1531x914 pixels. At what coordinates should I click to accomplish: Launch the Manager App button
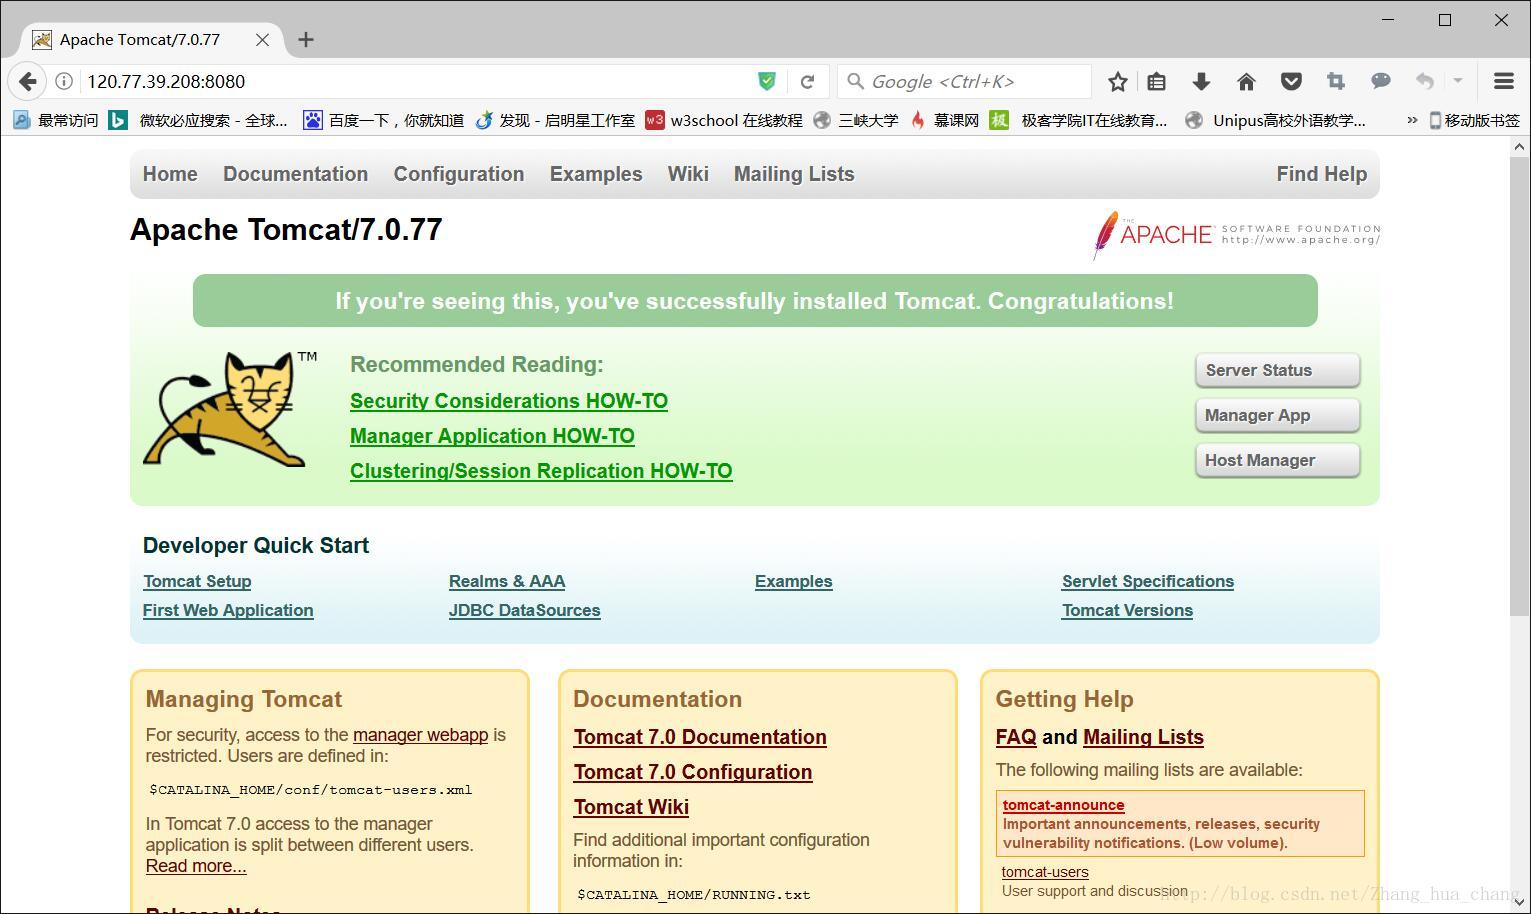[x=1277, y=415]
